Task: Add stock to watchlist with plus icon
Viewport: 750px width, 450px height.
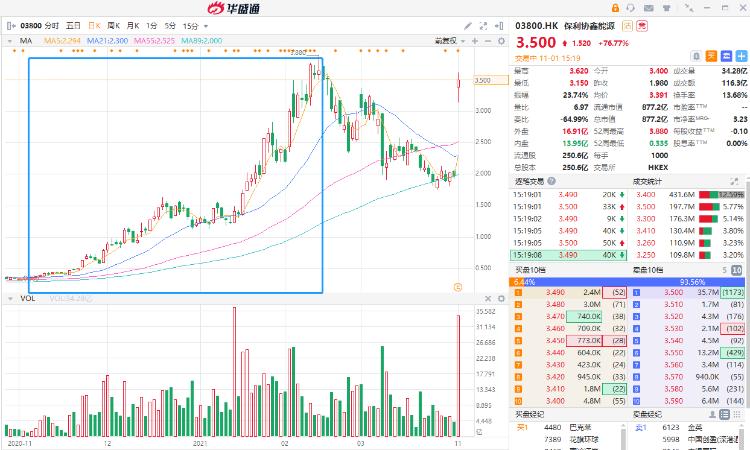Action: (x=741, y=56)
